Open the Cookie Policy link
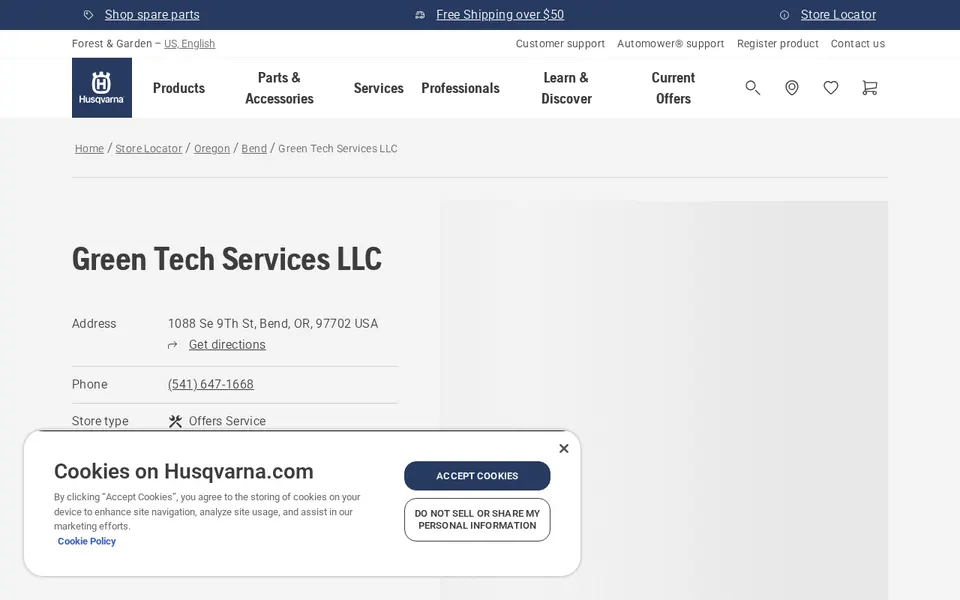Screen dimensions: 960x600 coord(86,541)
